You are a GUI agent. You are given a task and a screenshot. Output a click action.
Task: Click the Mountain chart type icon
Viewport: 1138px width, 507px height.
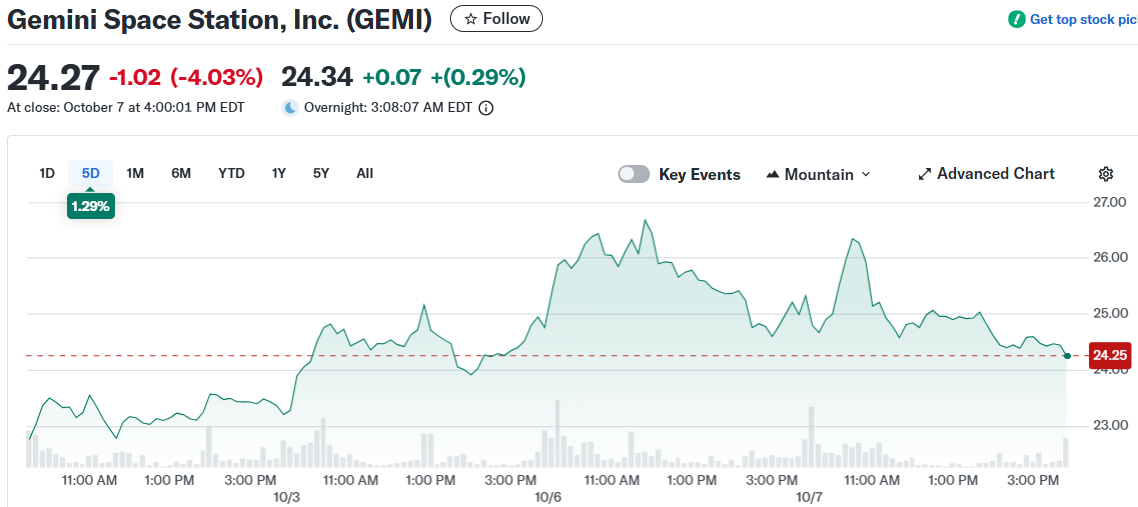pyautogui.click(x=772, y=174)
